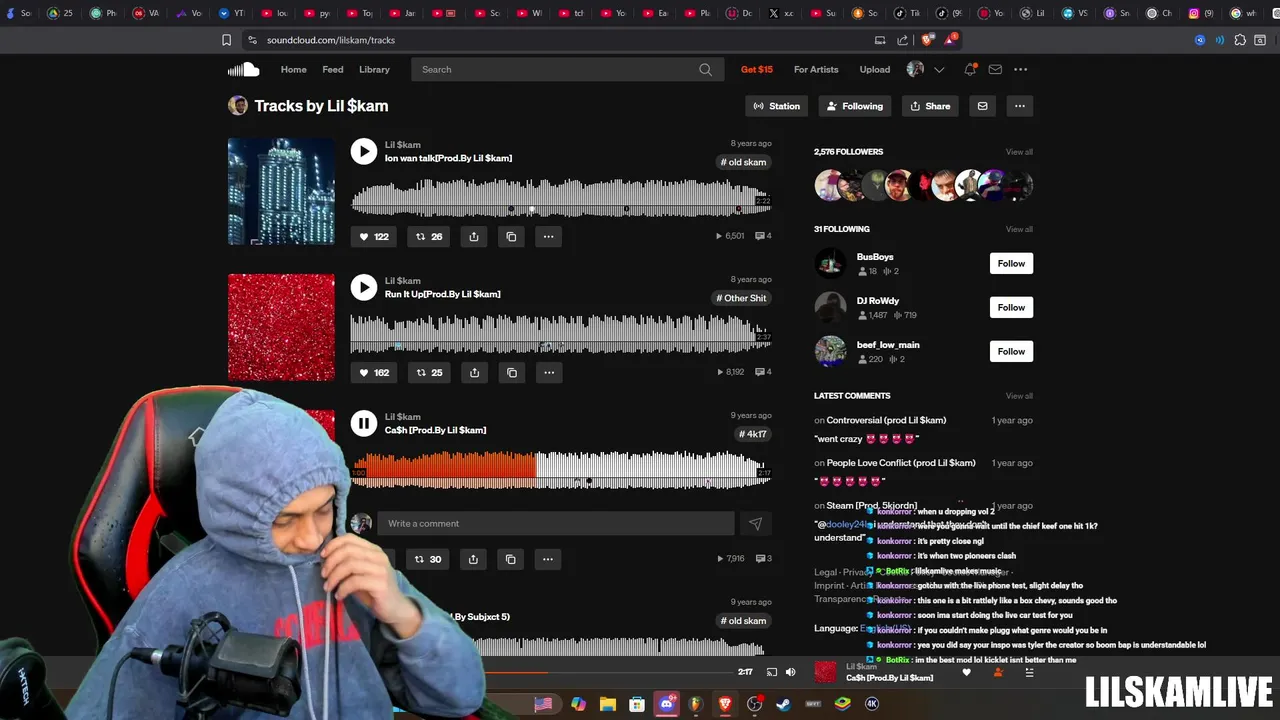Open the Library page

[374, 69]
